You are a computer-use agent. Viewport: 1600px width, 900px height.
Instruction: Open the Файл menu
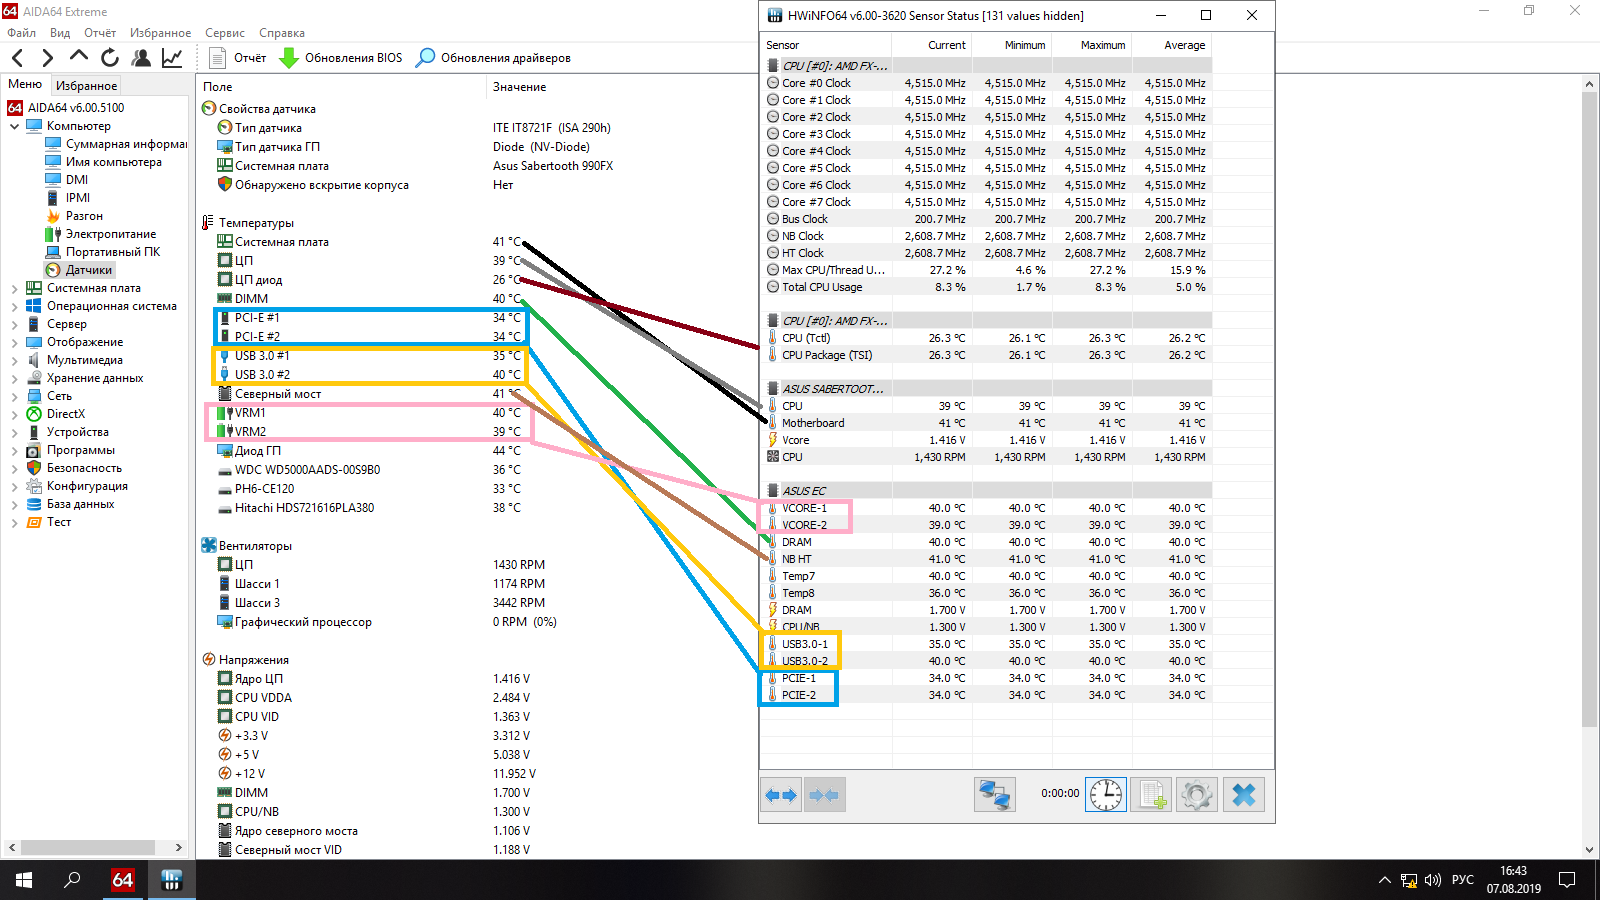click(x=21, y=33)
